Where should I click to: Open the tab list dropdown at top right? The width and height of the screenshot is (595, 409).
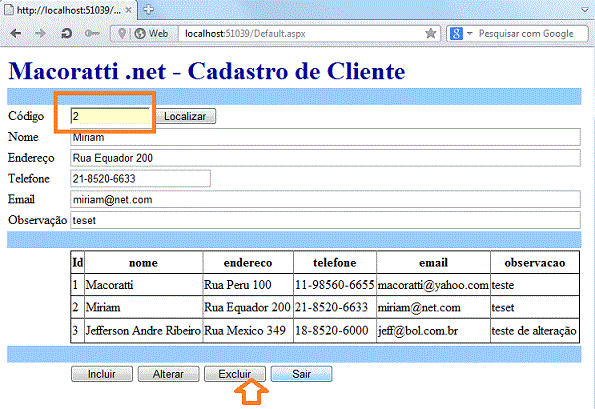click(585, 9)
